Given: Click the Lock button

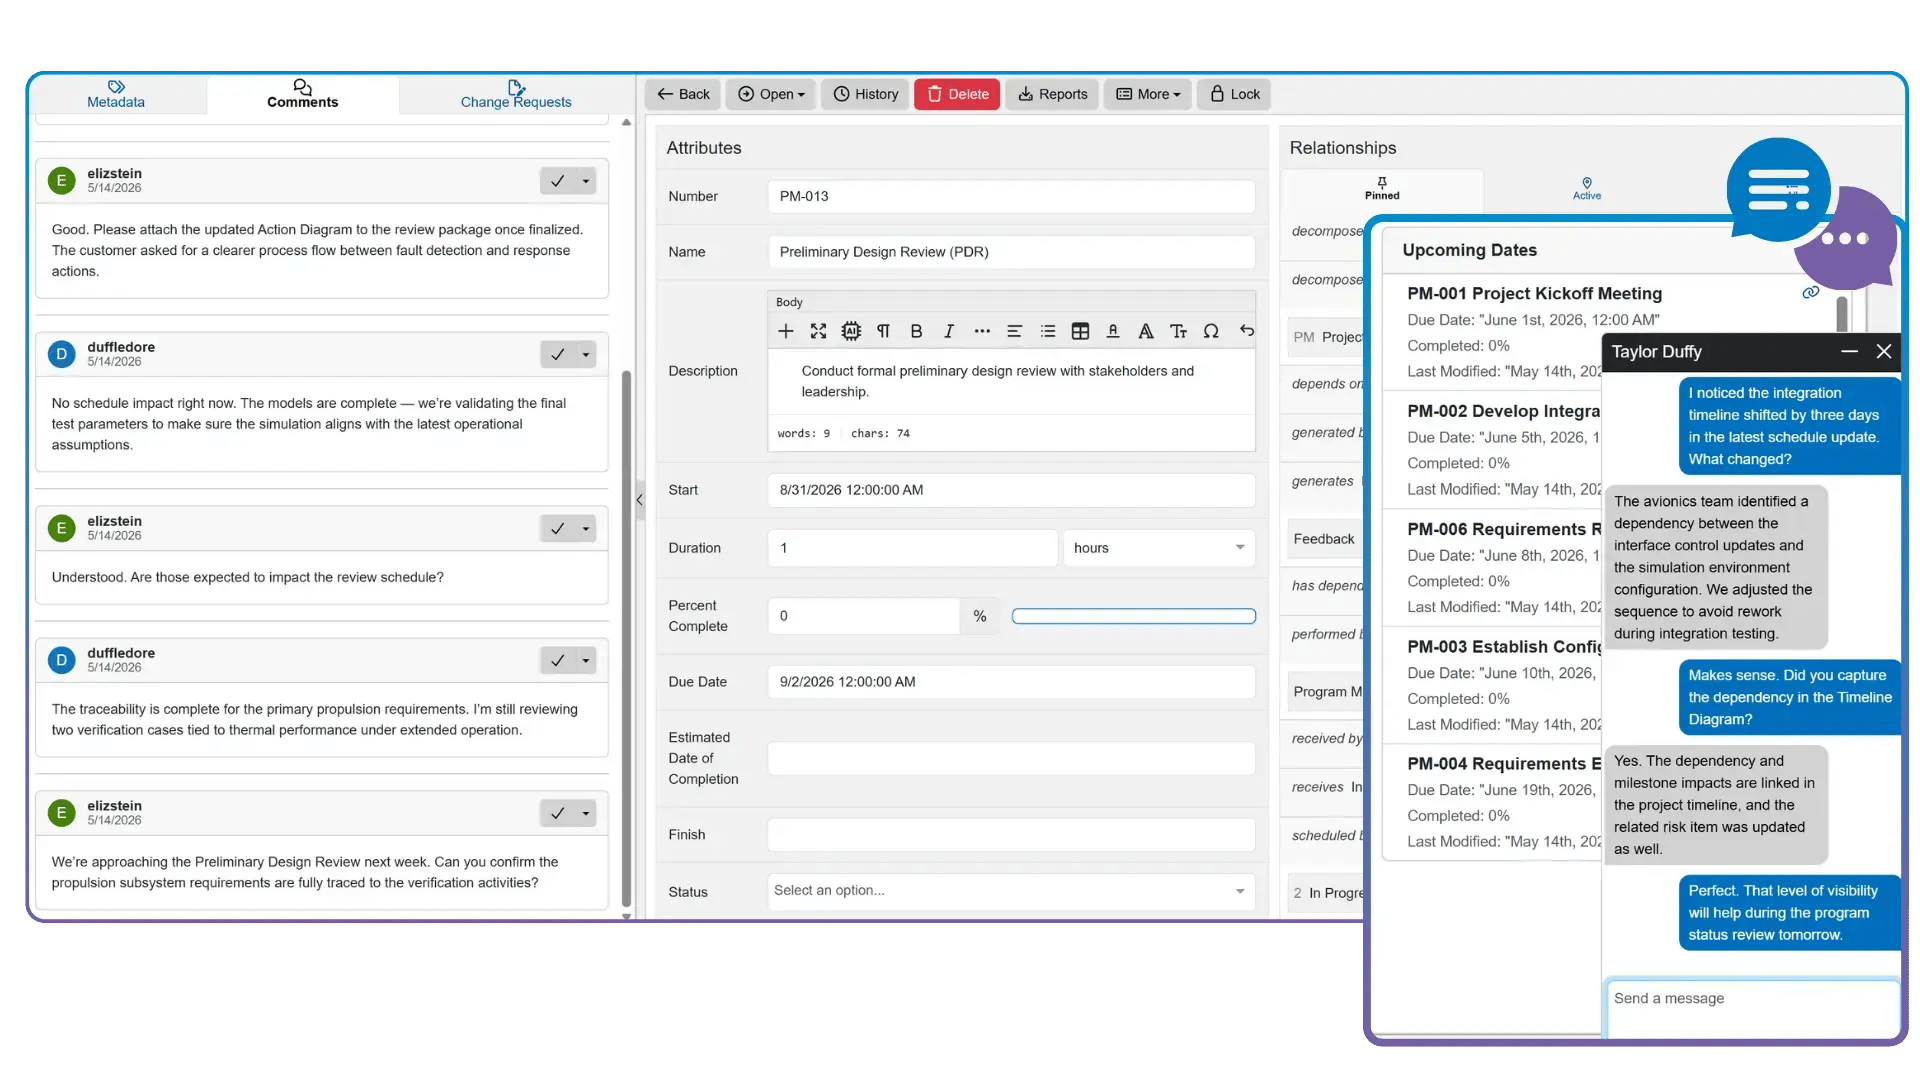Looking at the screenshot, I should (x=1234, y=94).
